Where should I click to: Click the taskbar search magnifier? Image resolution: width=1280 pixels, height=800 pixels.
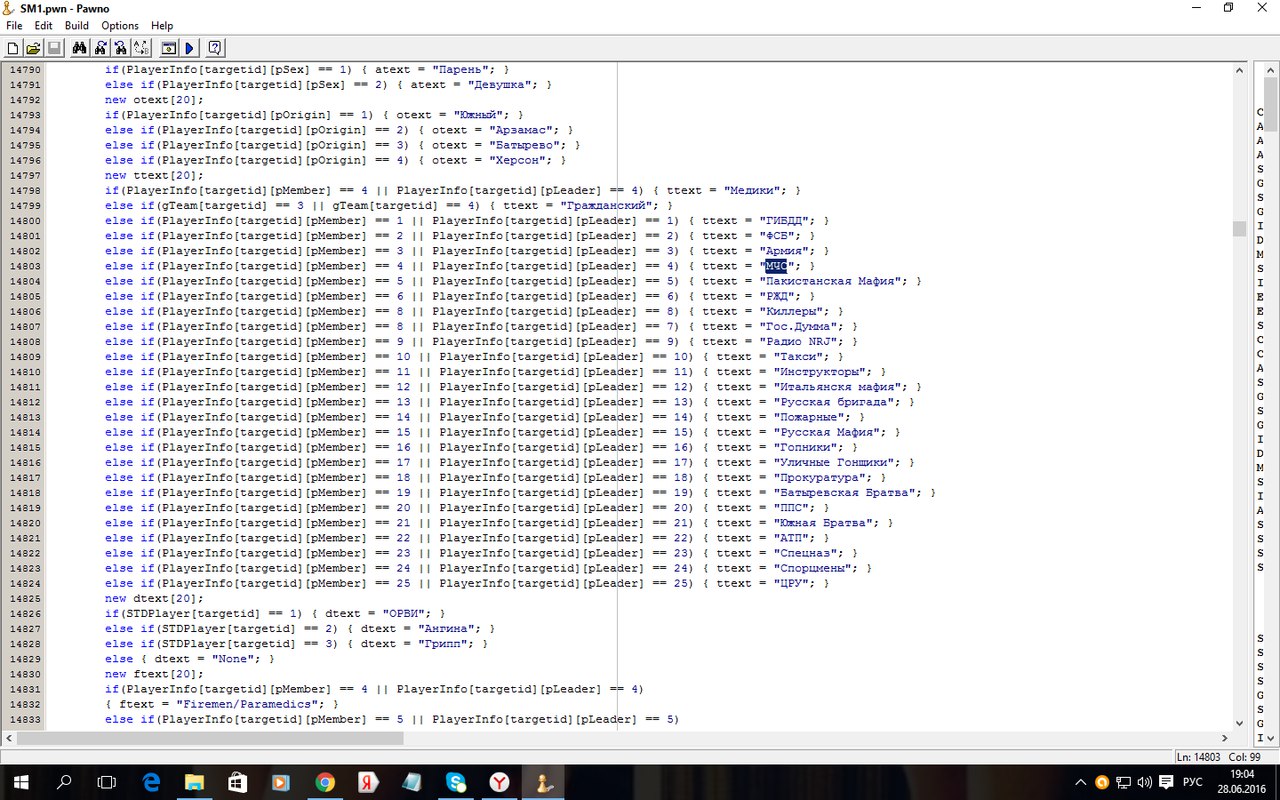pyautogui.click(x=64, y=782)
